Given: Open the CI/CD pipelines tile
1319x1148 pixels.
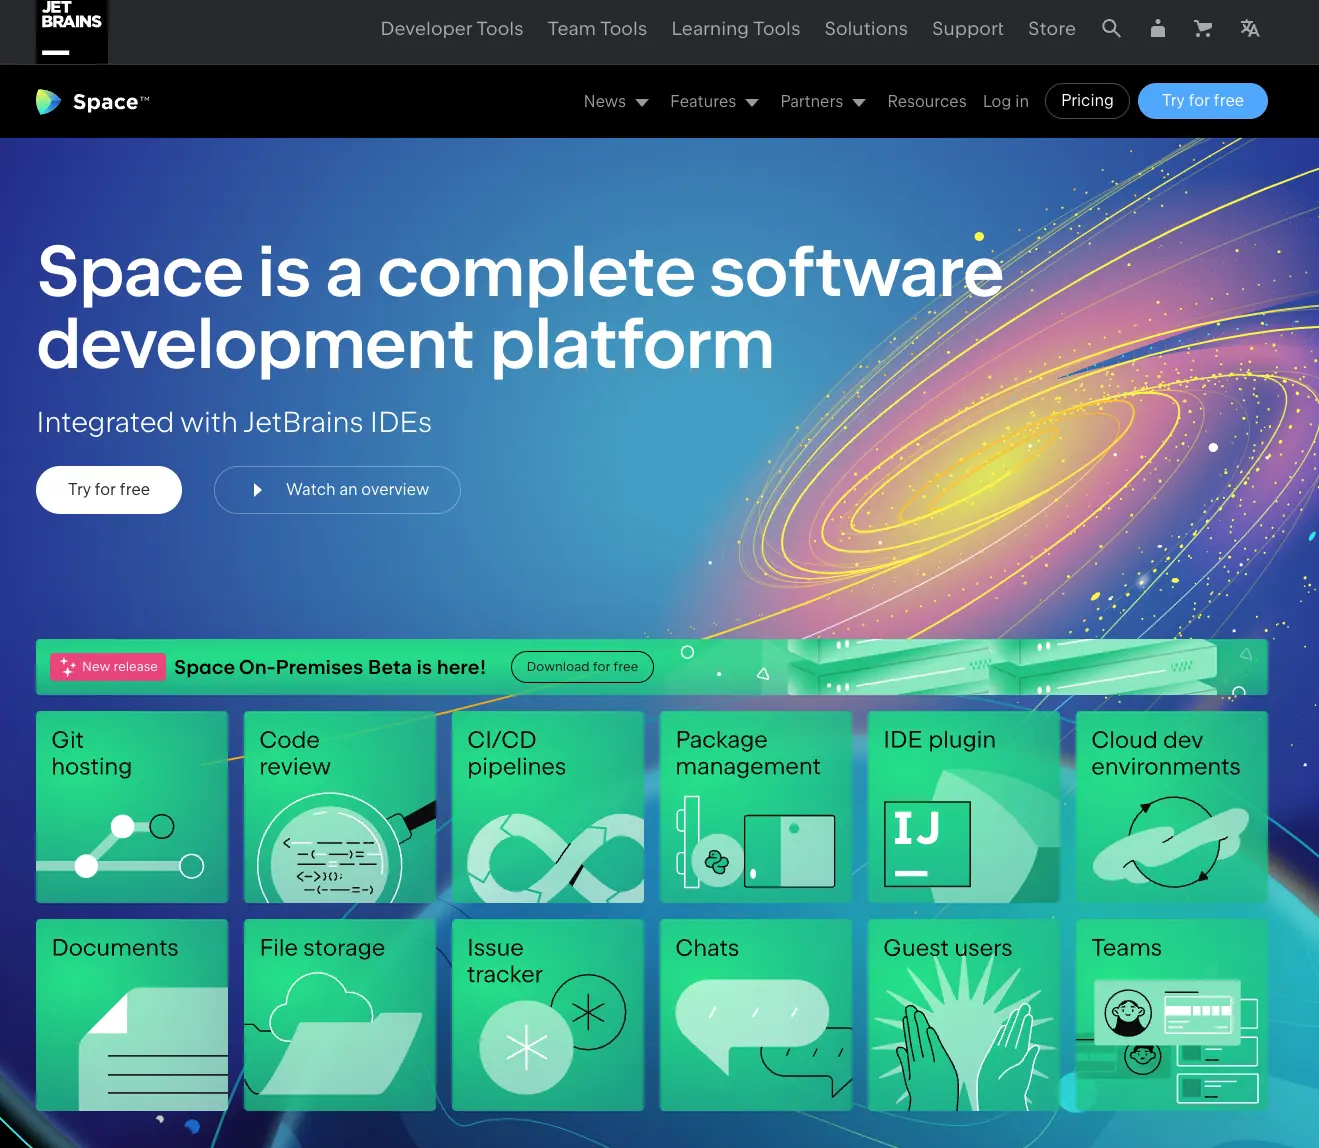Looking at the screenshot, I should (548, 807).
